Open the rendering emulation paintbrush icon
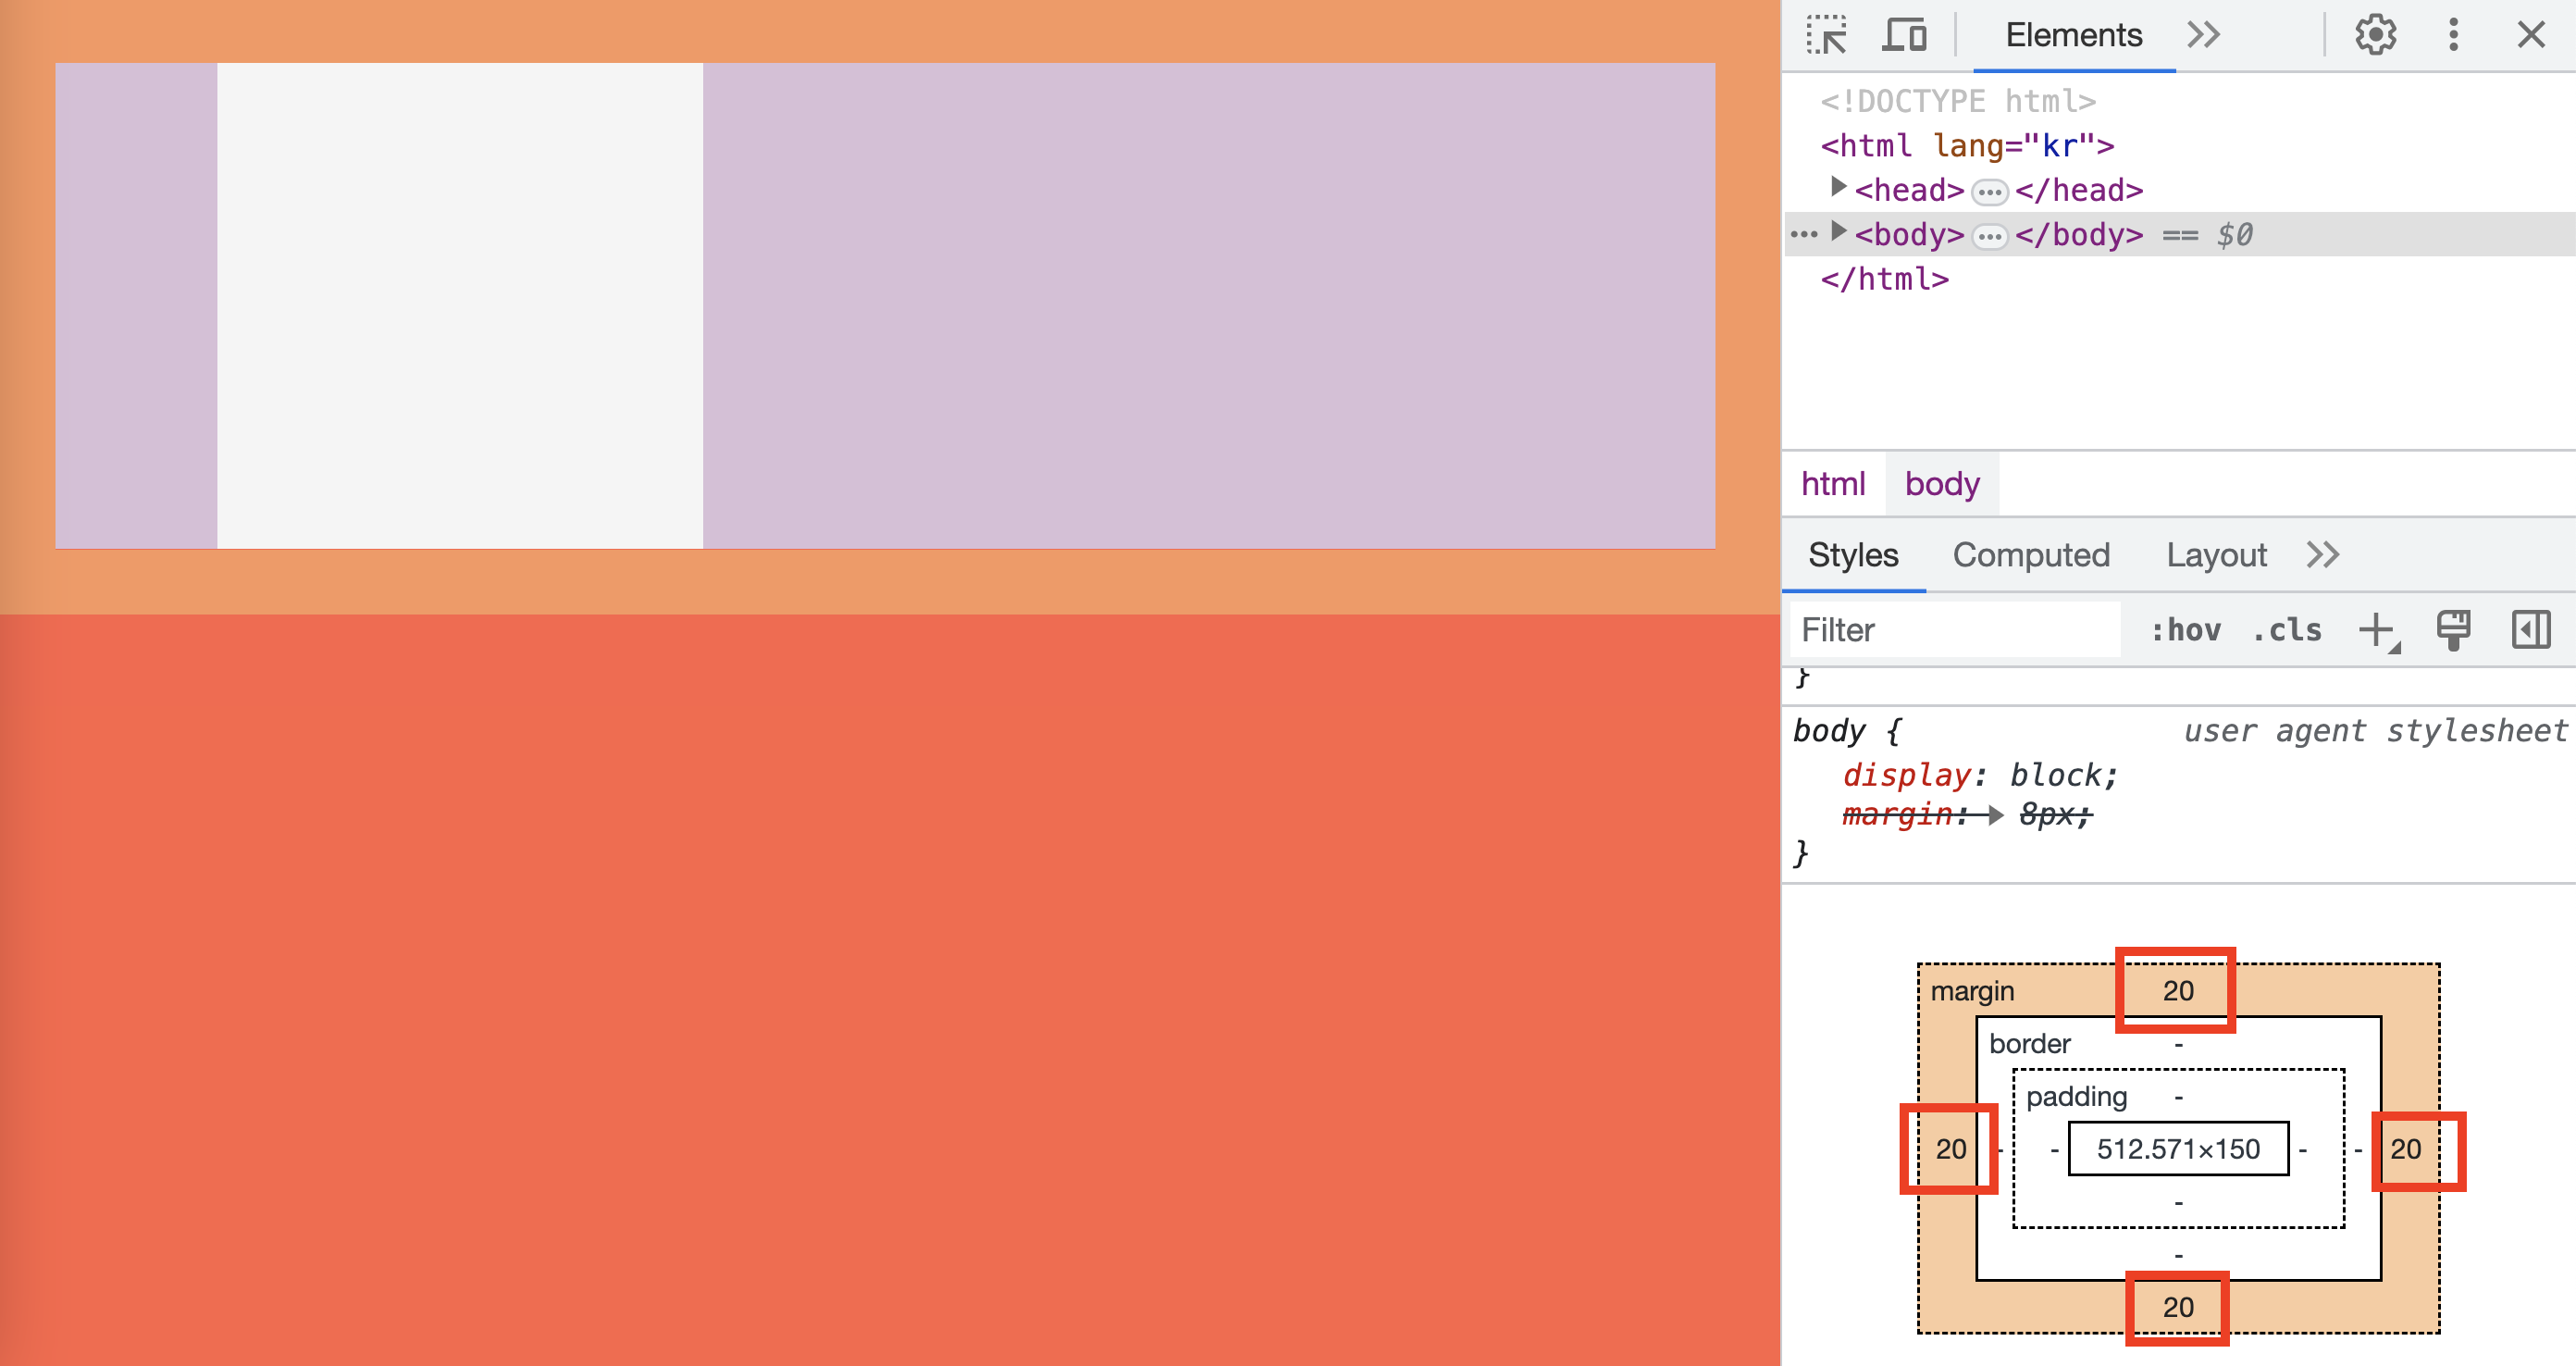The image size is (2576, 1366). [2453, 630]
